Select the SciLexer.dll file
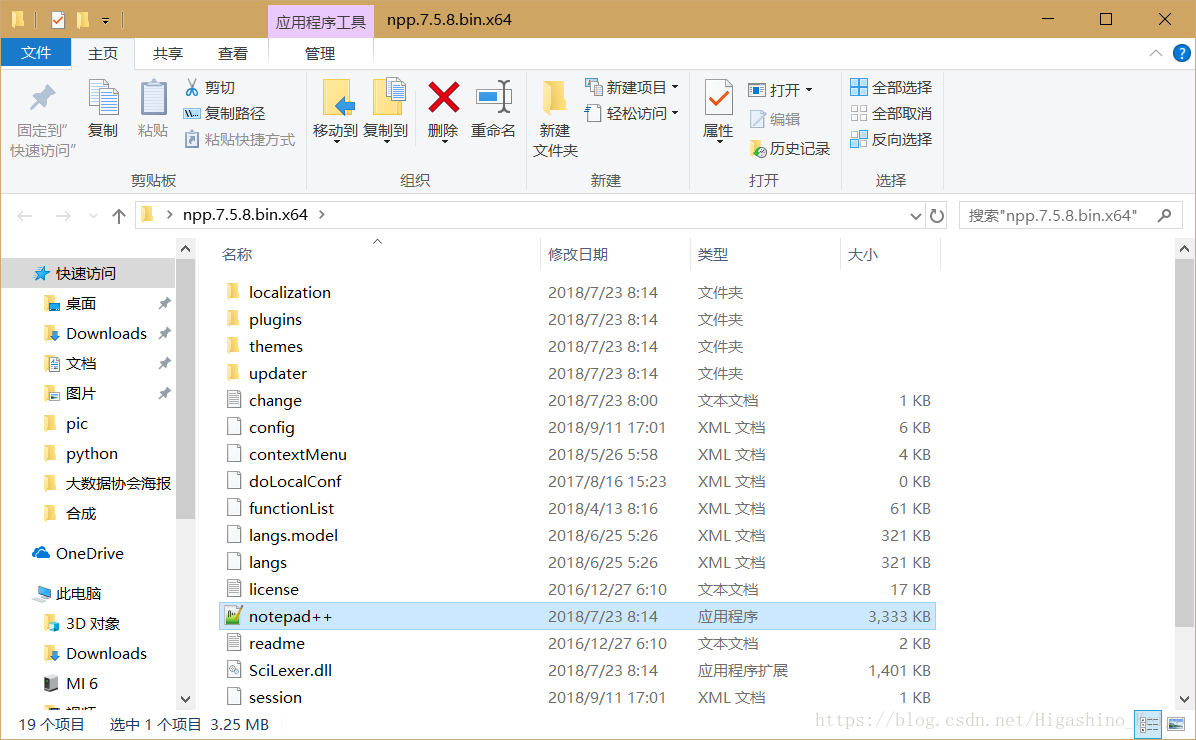 [x=577, y=671]
